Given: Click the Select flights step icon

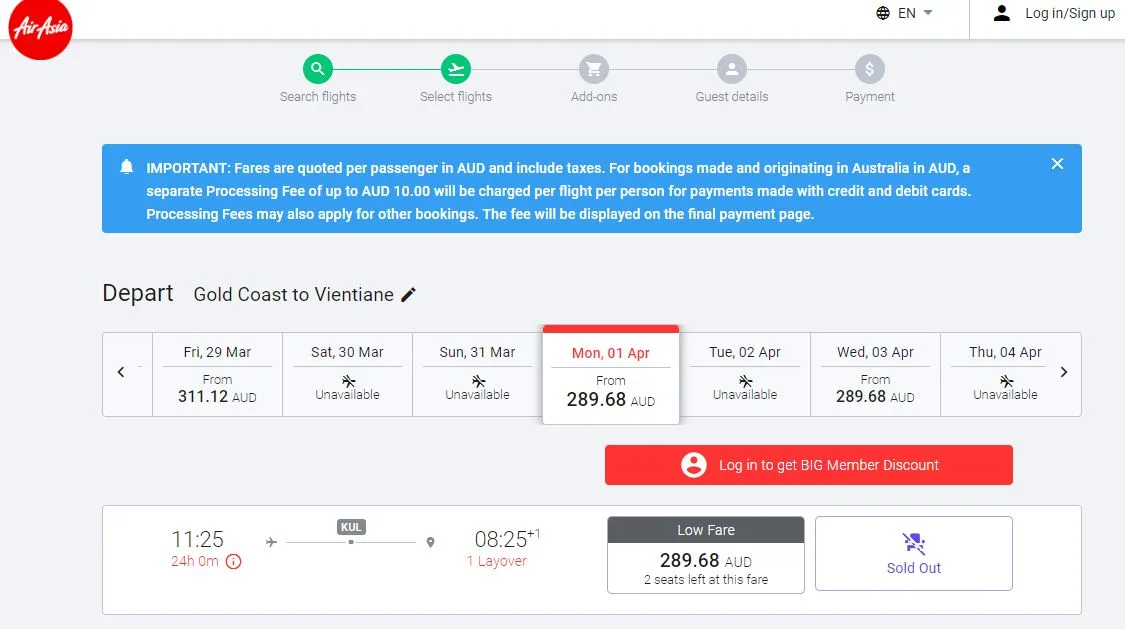Looking at the screenshot, I should coord(456,69).
